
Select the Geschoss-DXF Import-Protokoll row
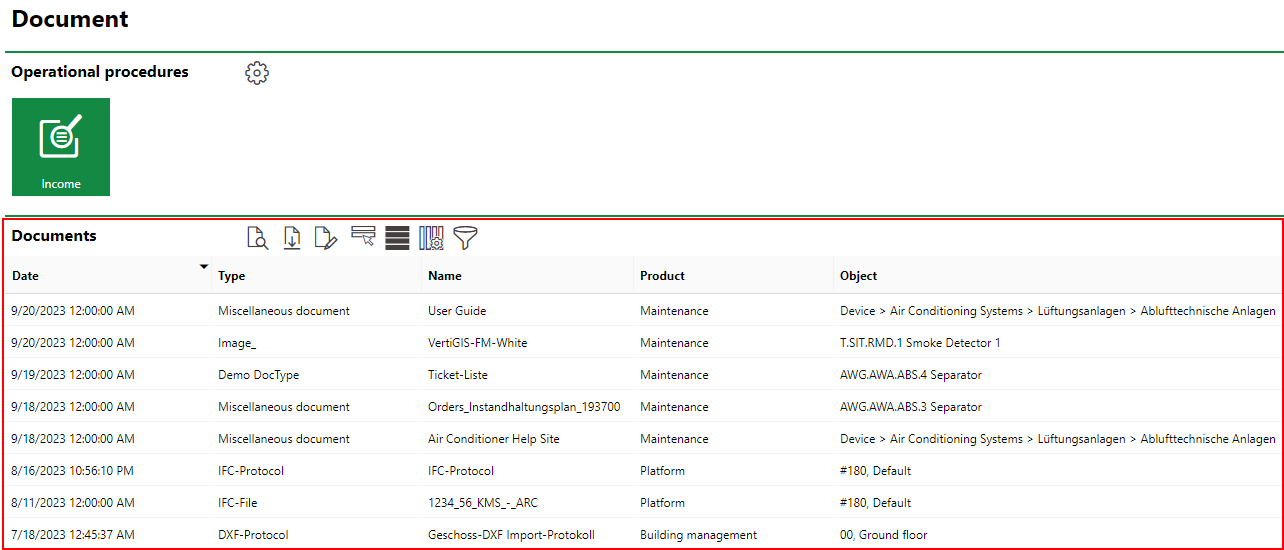point(511,535)
